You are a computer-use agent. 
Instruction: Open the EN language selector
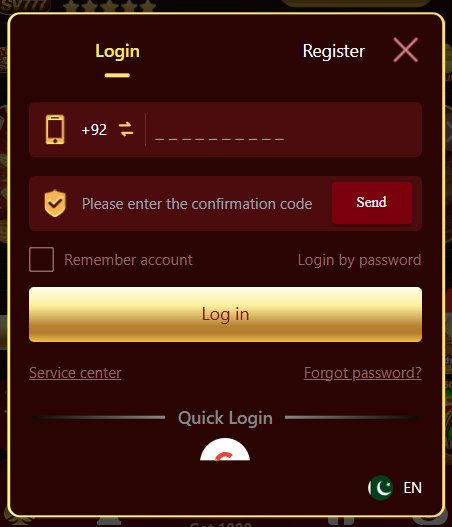(413, 488)
